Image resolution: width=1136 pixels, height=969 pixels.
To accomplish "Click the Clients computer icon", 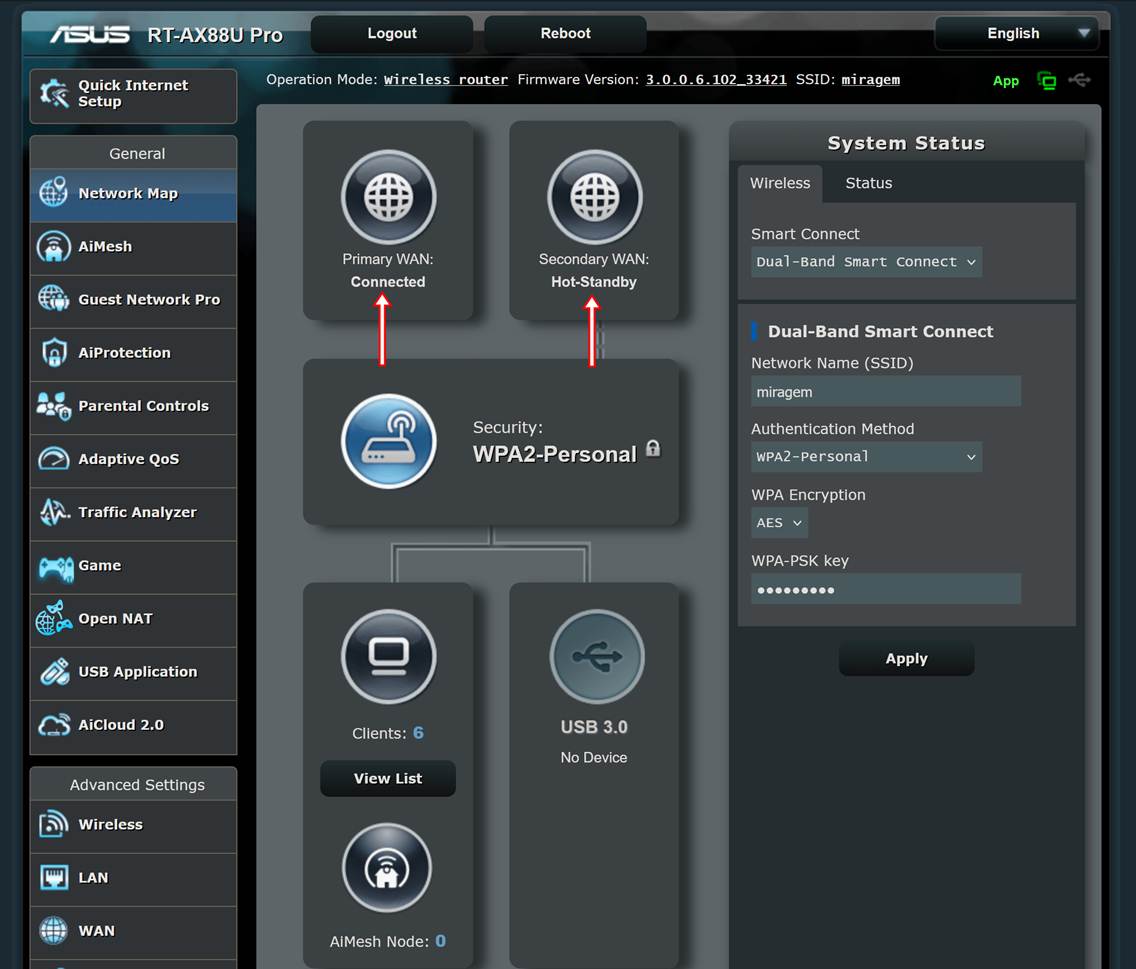I will 388,657.
